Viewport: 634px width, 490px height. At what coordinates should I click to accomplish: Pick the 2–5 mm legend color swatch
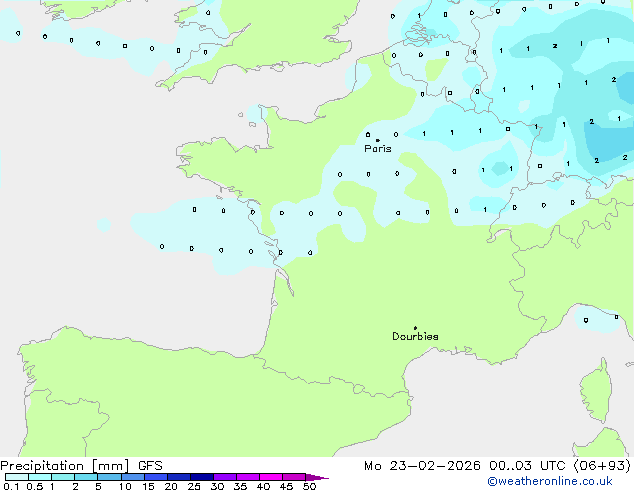pyautogui.click(x=86, y=477)
